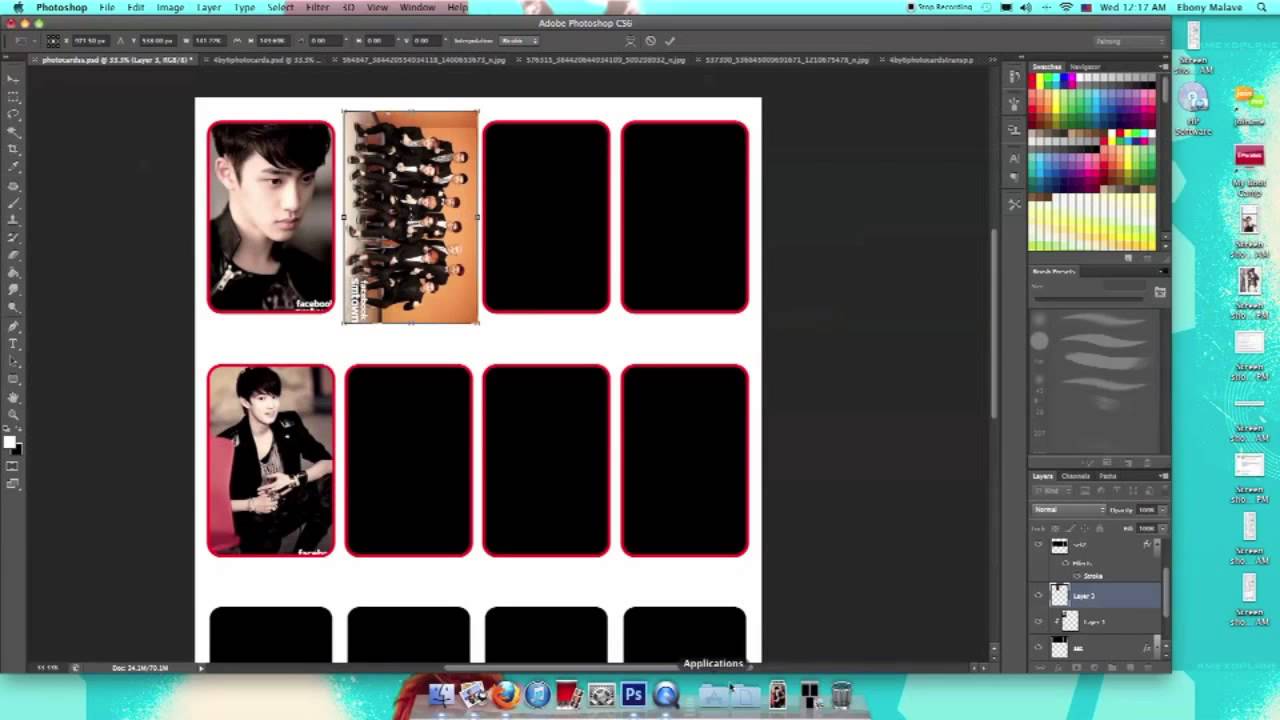Viewport: 1280px width, 720px height.
Task: Click the X position input field
Action: point(90,41)
